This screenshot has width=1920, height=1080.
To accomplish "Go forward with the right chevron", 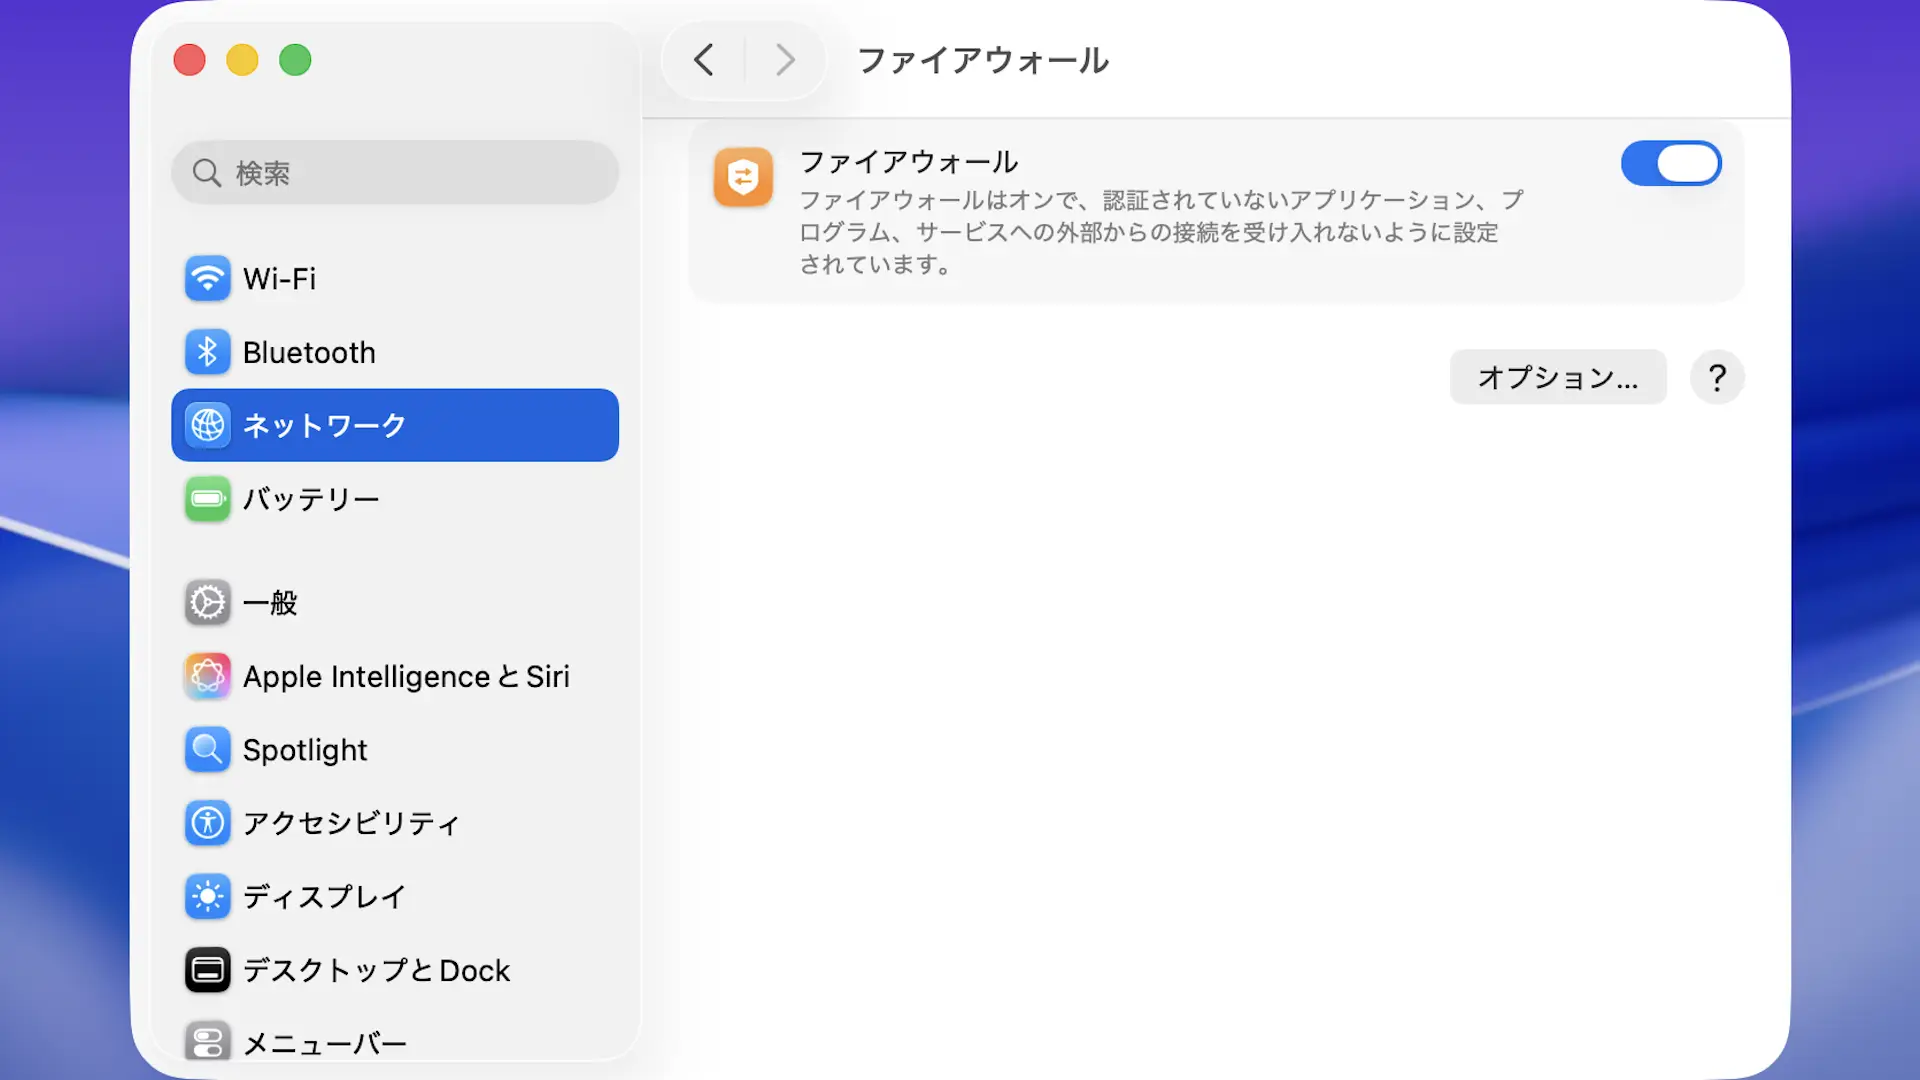I will click(x=785, y=60).
